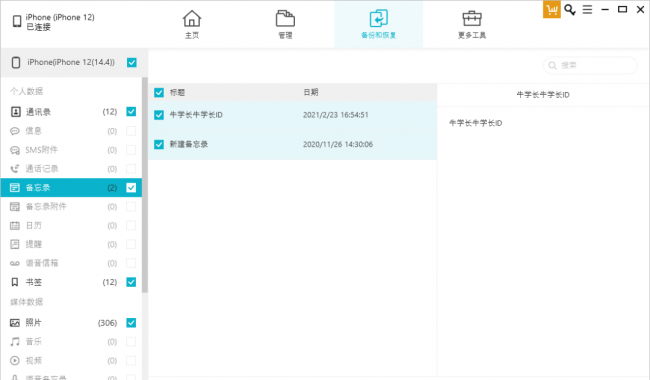Click the 标题 column header

tap(177, 92)
